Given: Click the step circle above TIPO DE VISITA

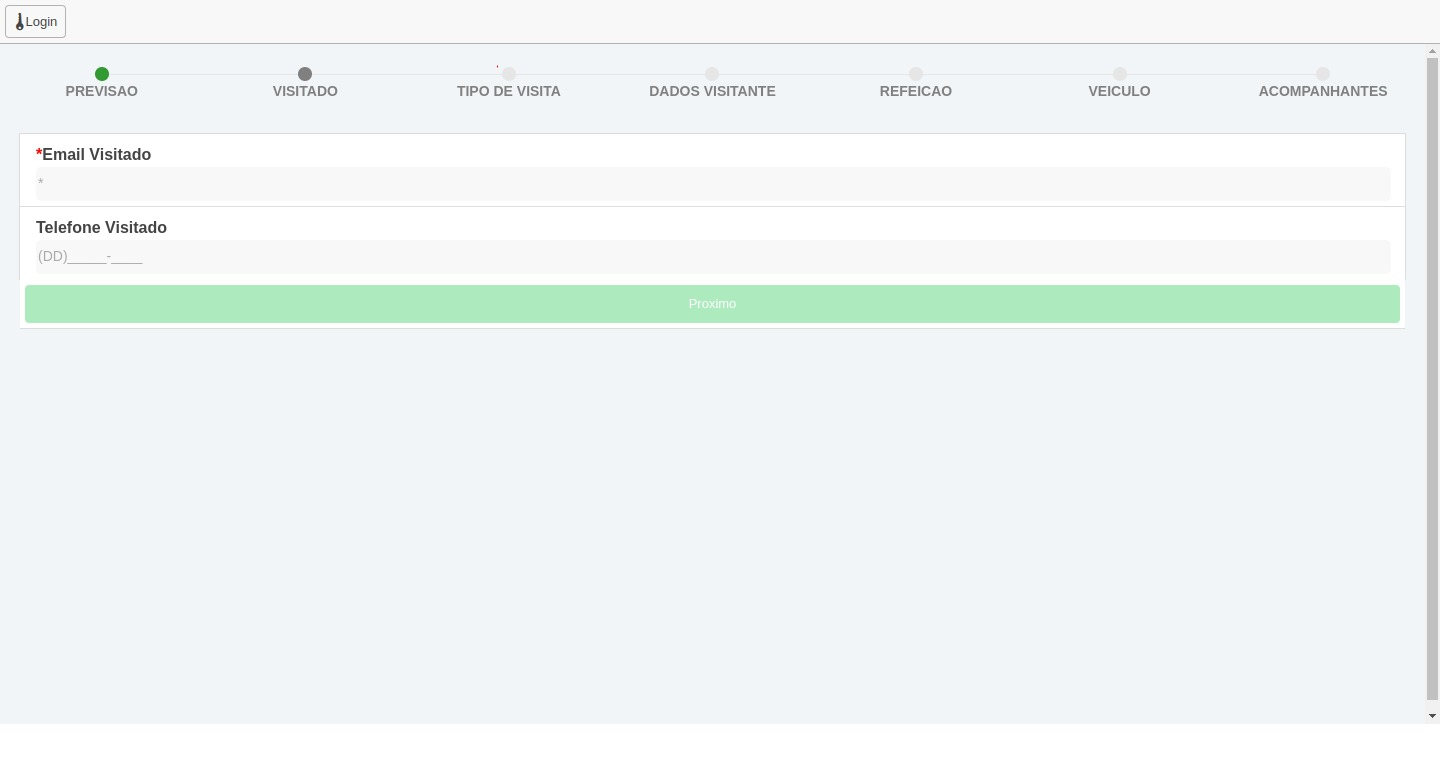Looking at the screenshot, I should pos(509,74).
